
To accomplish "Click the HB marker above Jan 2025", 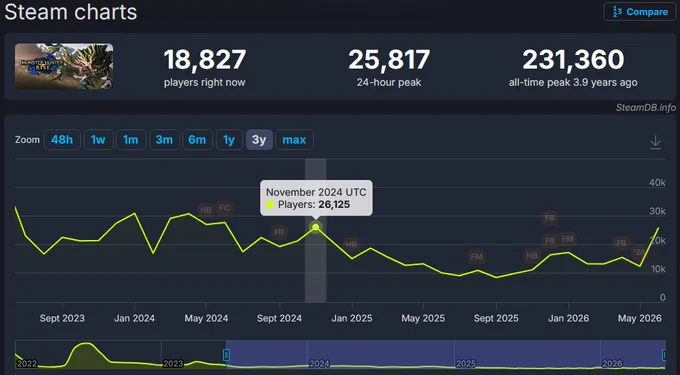I will (351, 244).
